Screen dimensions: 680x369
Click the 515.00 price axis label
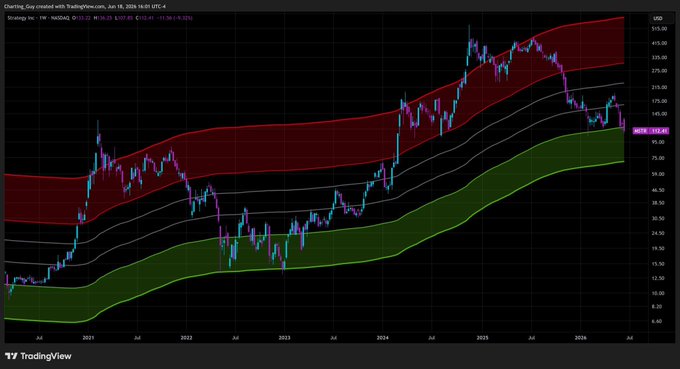click(x=659, y=29)
